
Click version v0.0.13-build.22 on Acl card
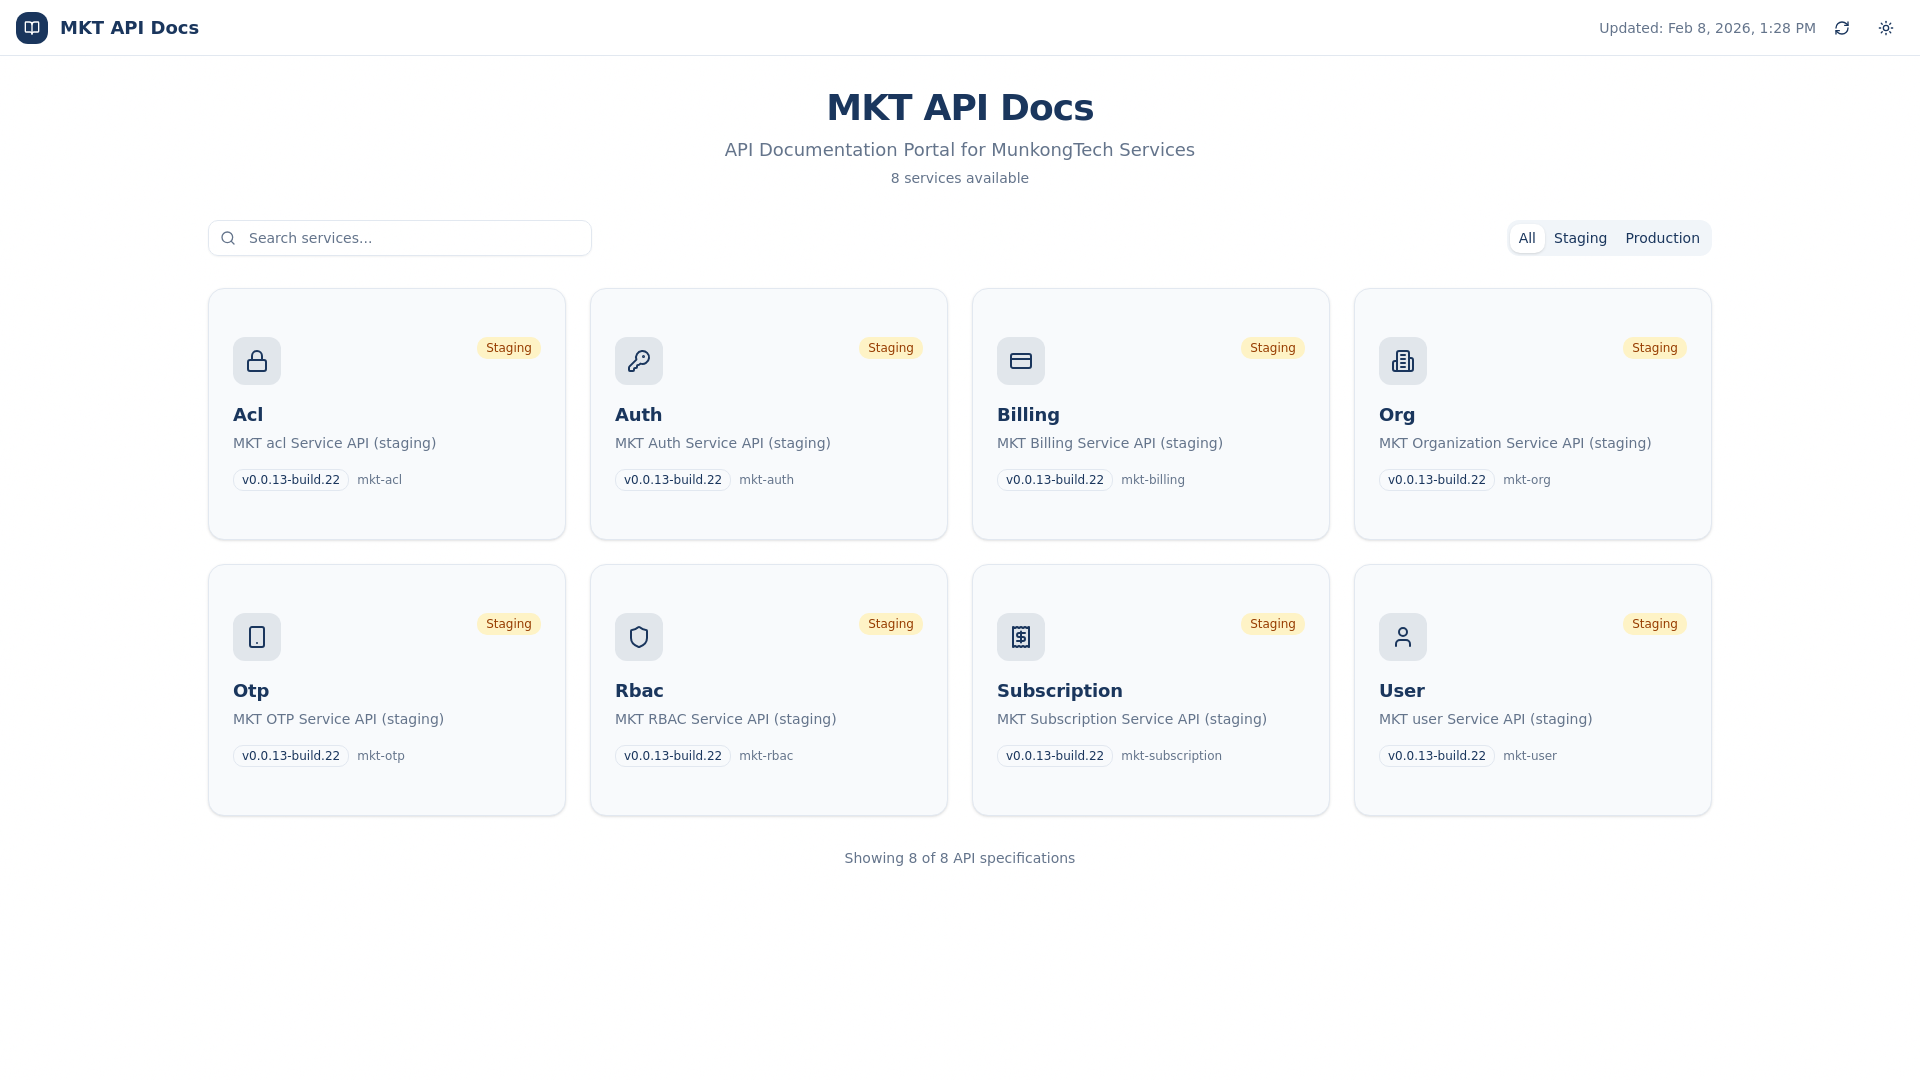(x=291, y=480)
